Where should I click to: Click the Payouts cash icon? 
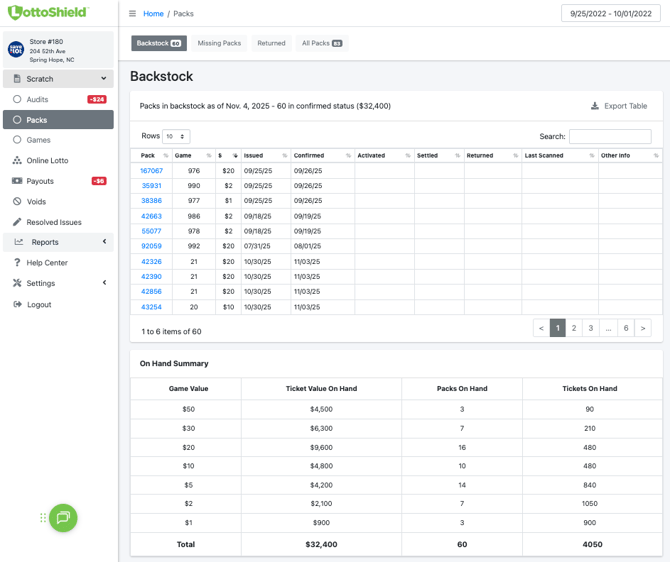17,181
